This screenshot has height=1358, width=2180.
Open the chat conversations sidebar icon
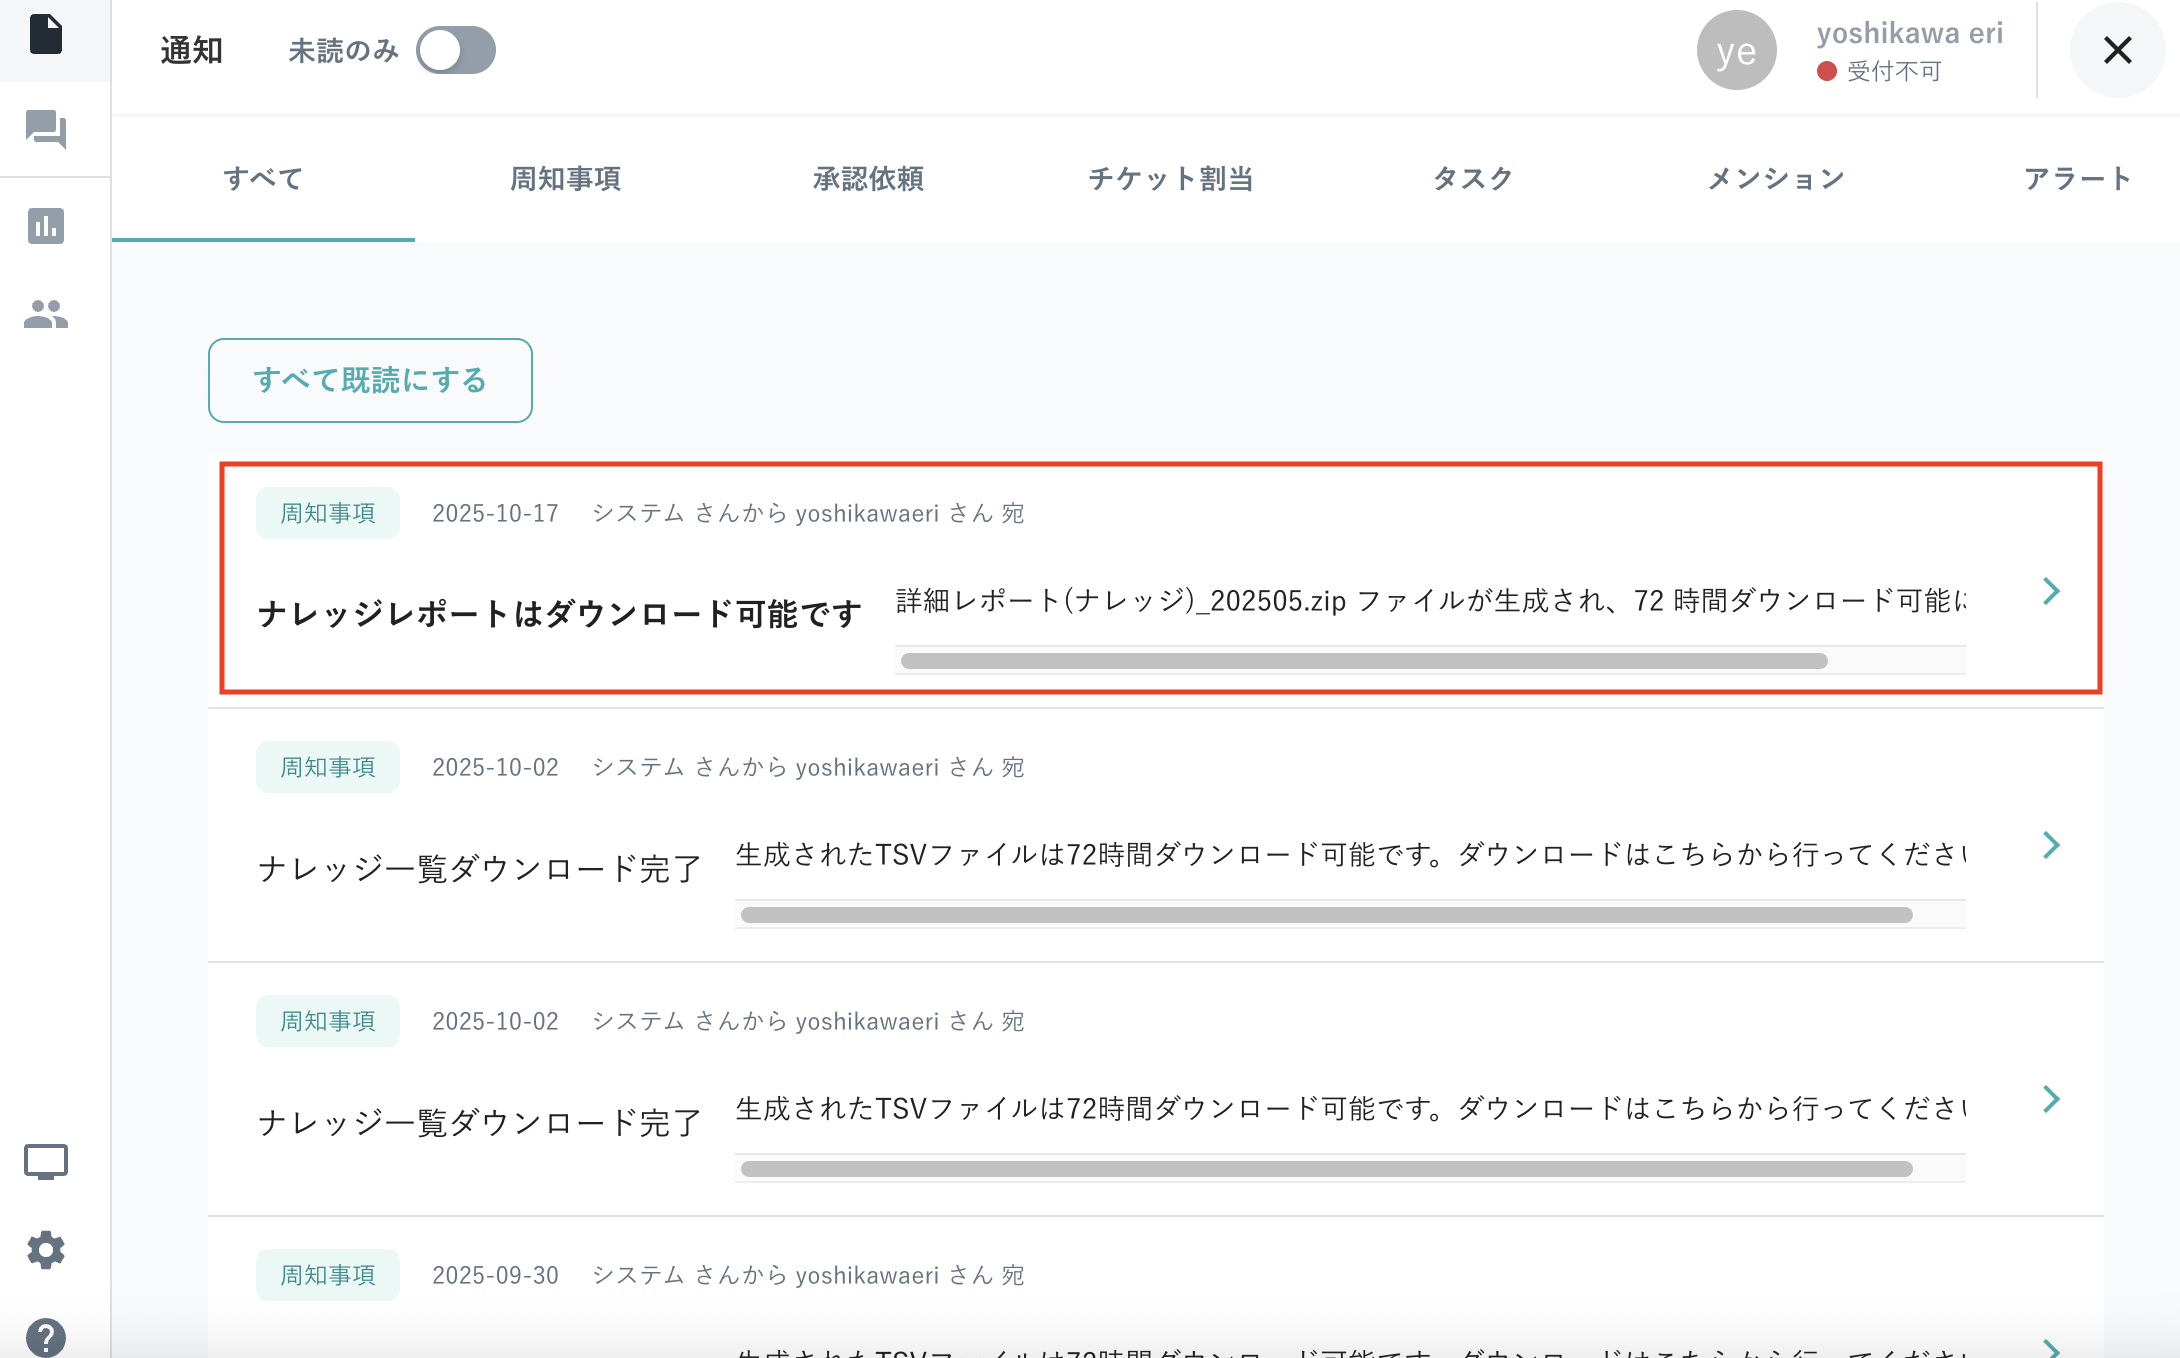pos(46,129)
